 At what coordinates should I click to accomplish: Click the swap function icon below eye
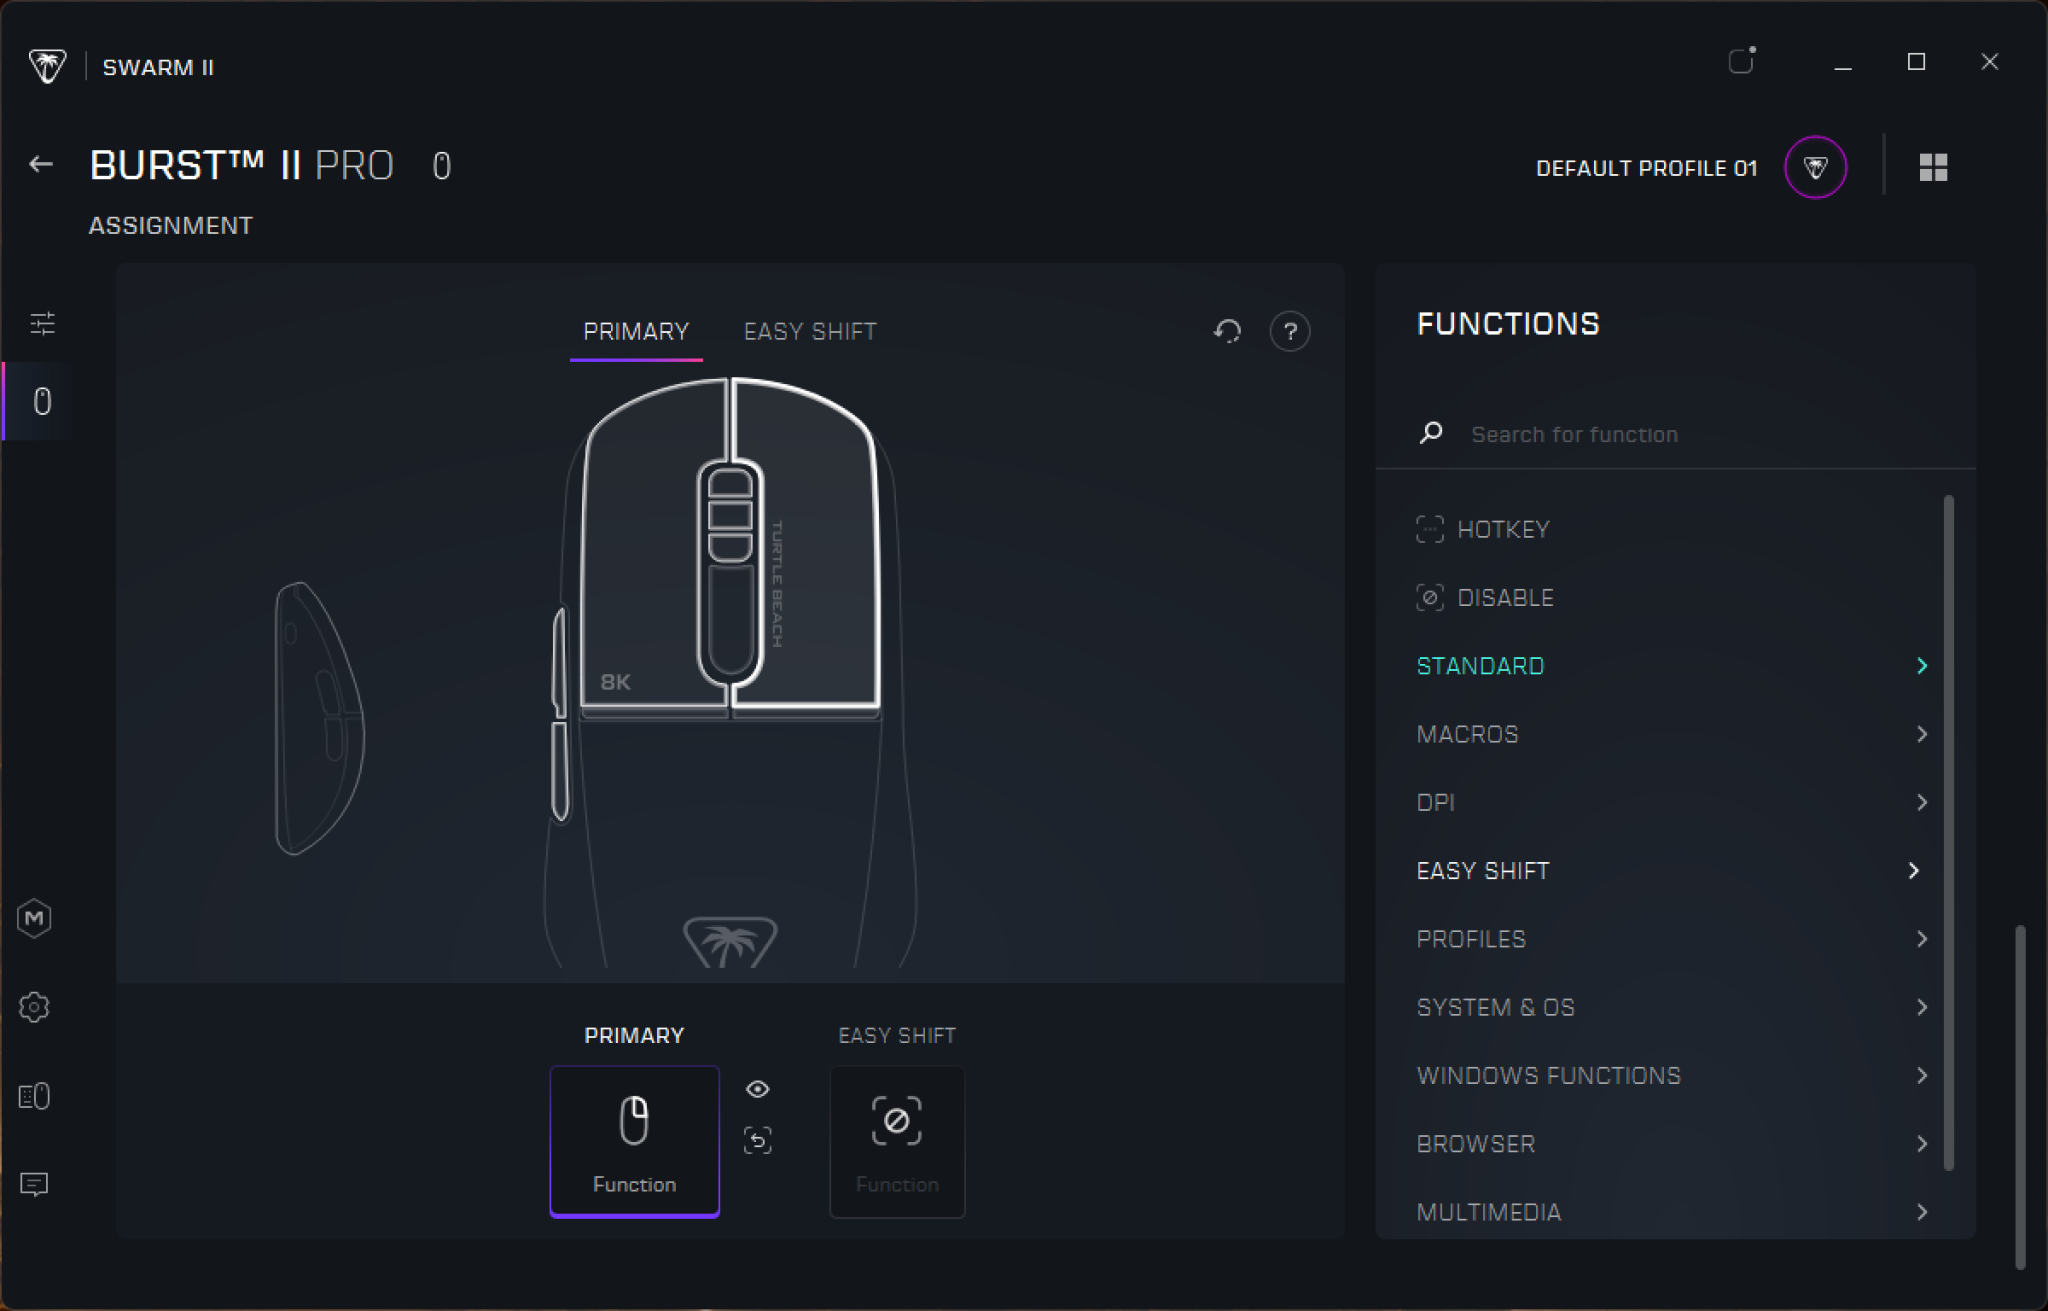757,1140
